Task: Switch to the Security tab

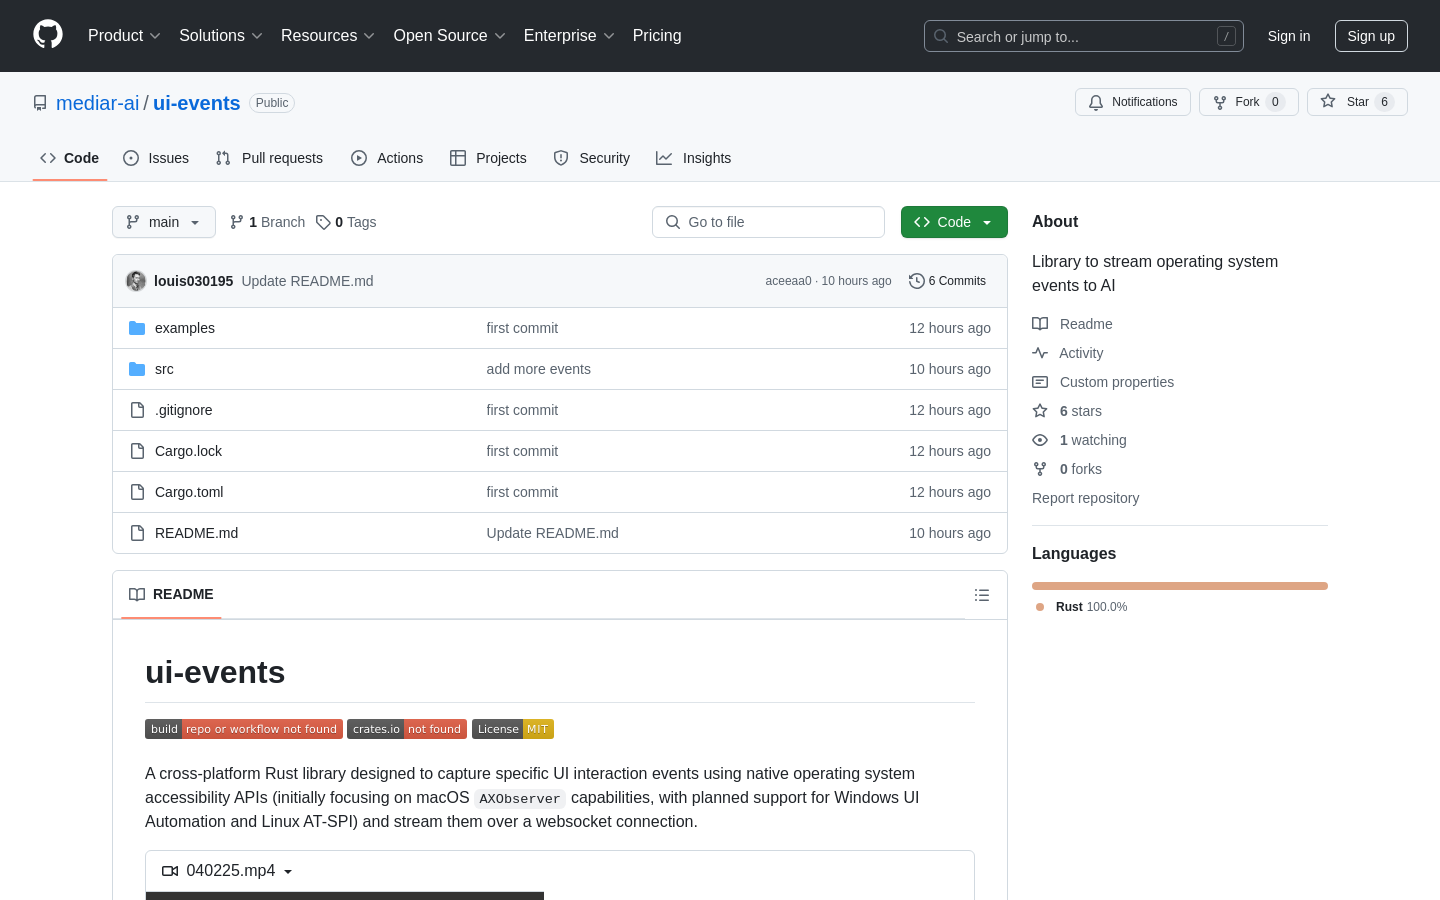Action: pos(592,158)
